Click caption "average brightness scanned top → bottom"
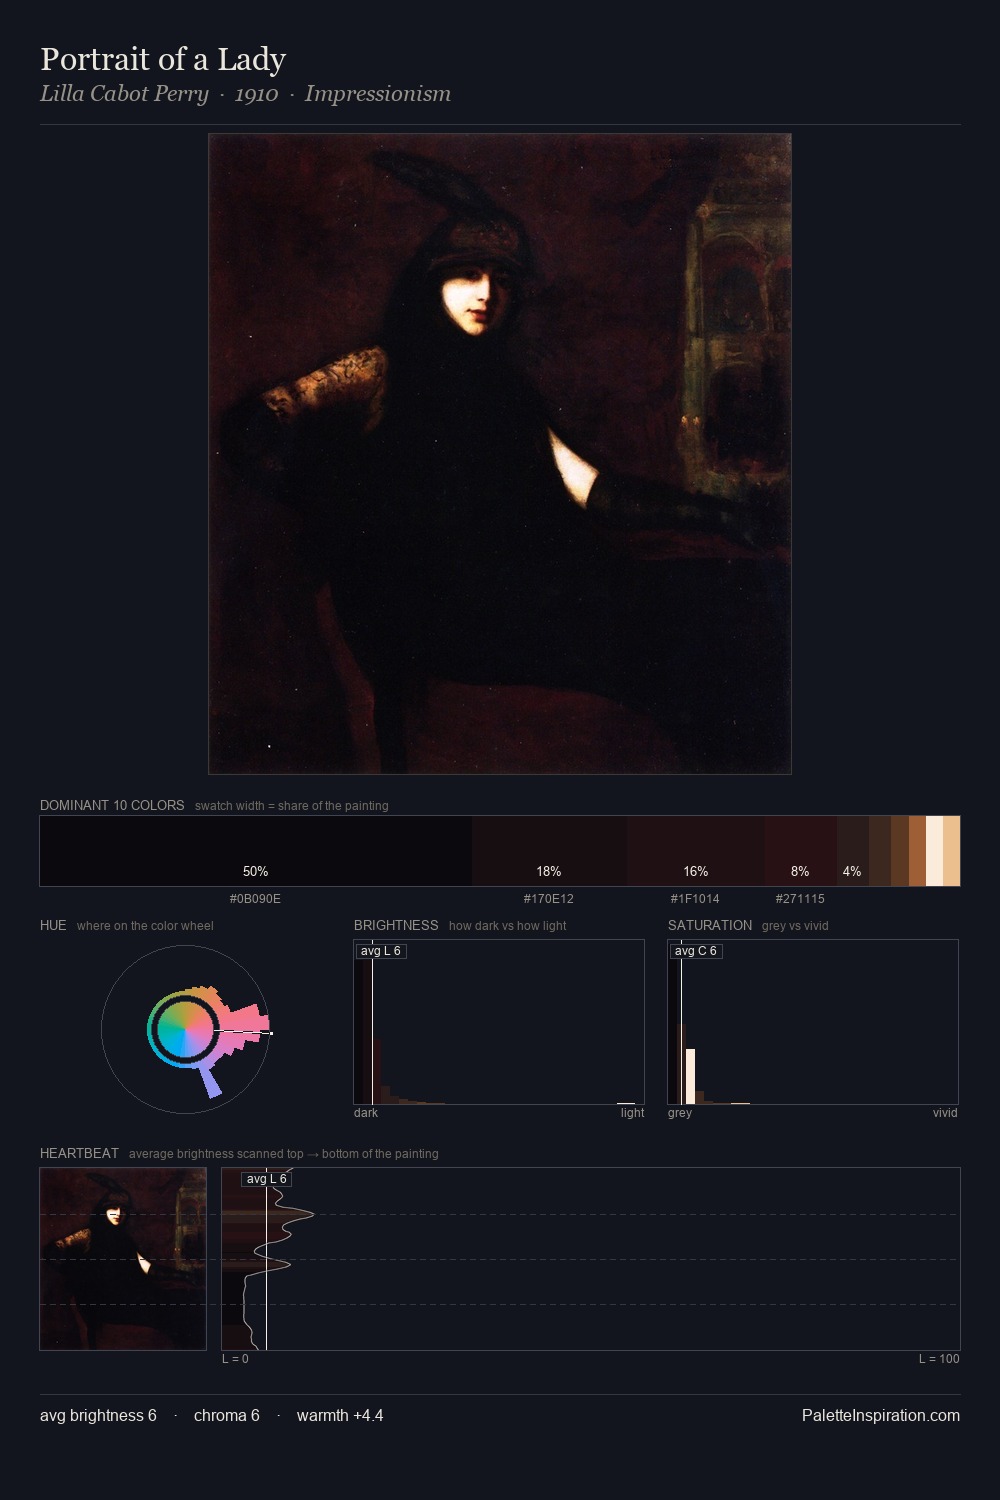This screenshot has width=1000, height=1500. [x=283, y=1154]
